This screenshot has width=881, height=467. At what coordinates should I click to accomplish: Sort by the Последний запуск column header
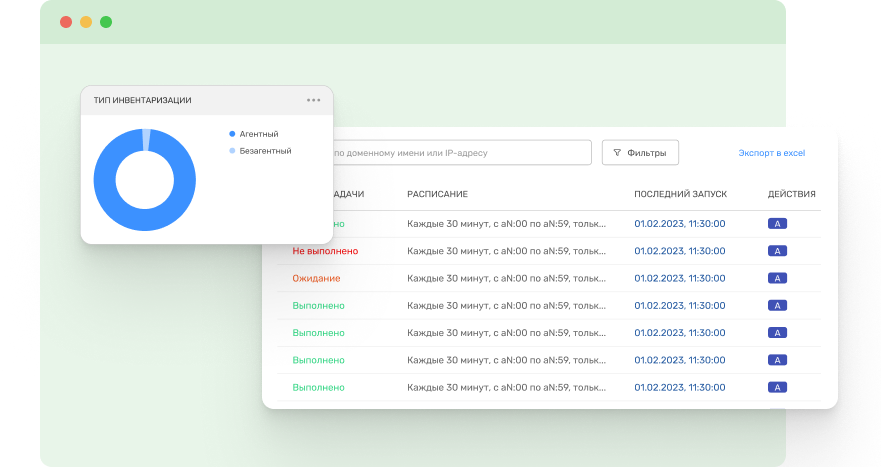[680, 194]
